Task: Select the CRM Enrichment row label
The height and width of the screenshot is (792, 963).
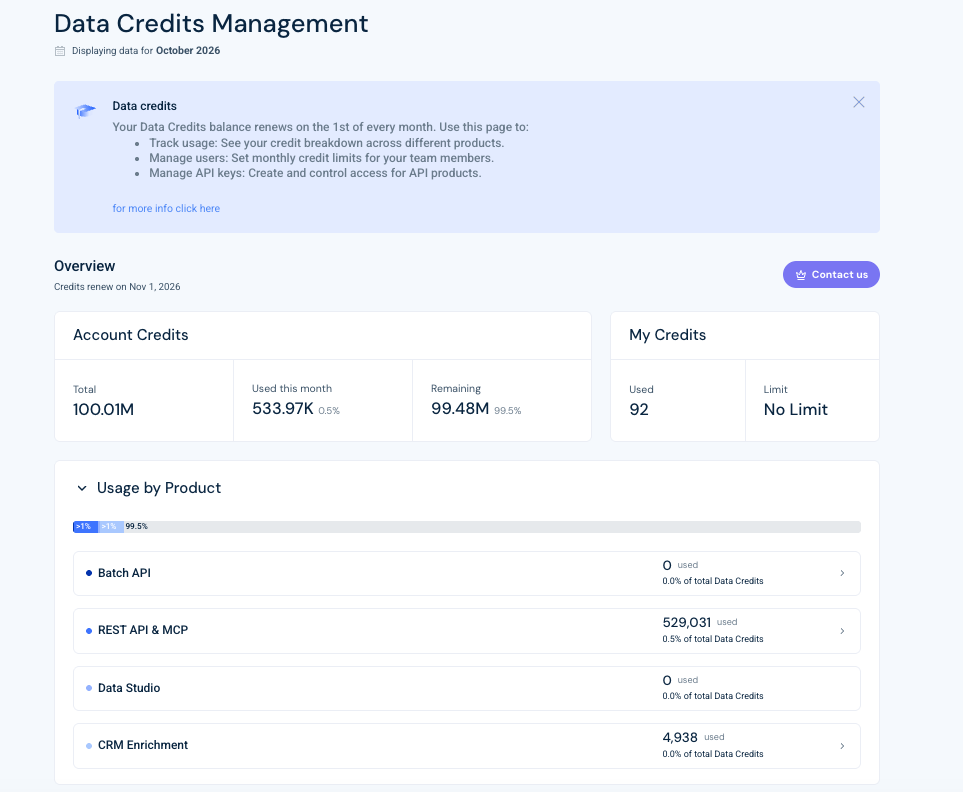Action: [143, 745]
